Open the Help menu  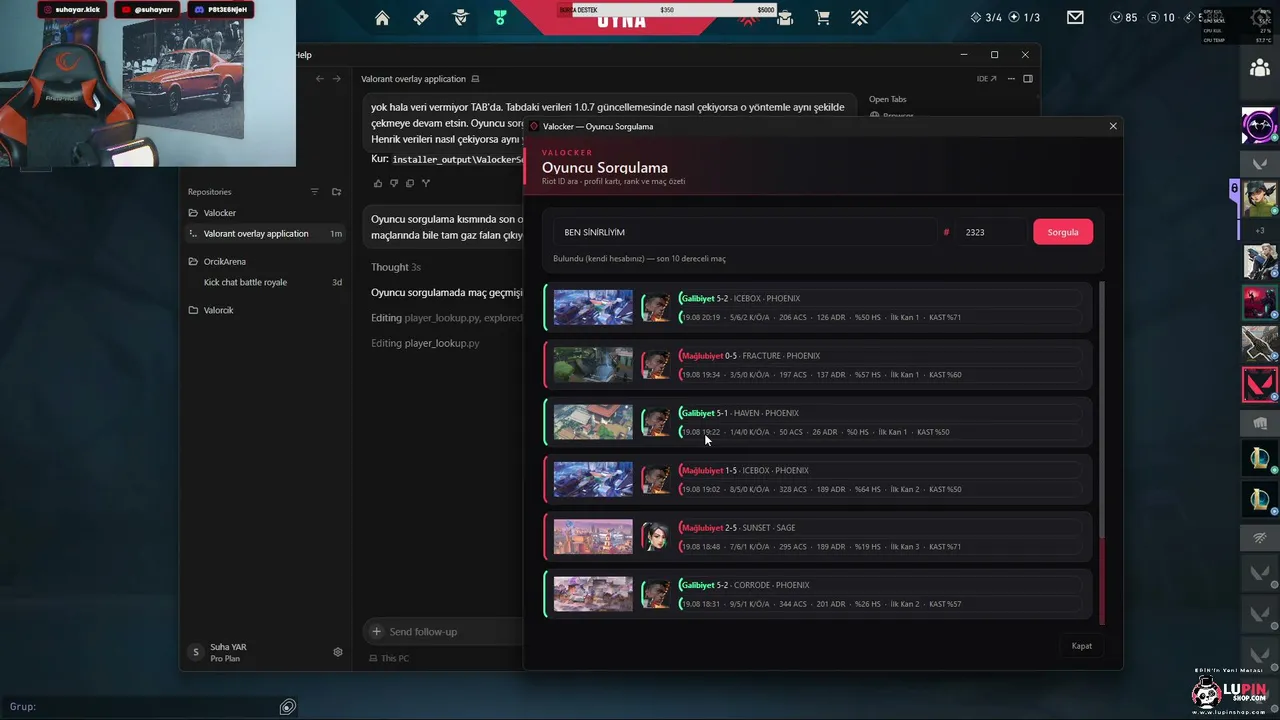point(303,55)
